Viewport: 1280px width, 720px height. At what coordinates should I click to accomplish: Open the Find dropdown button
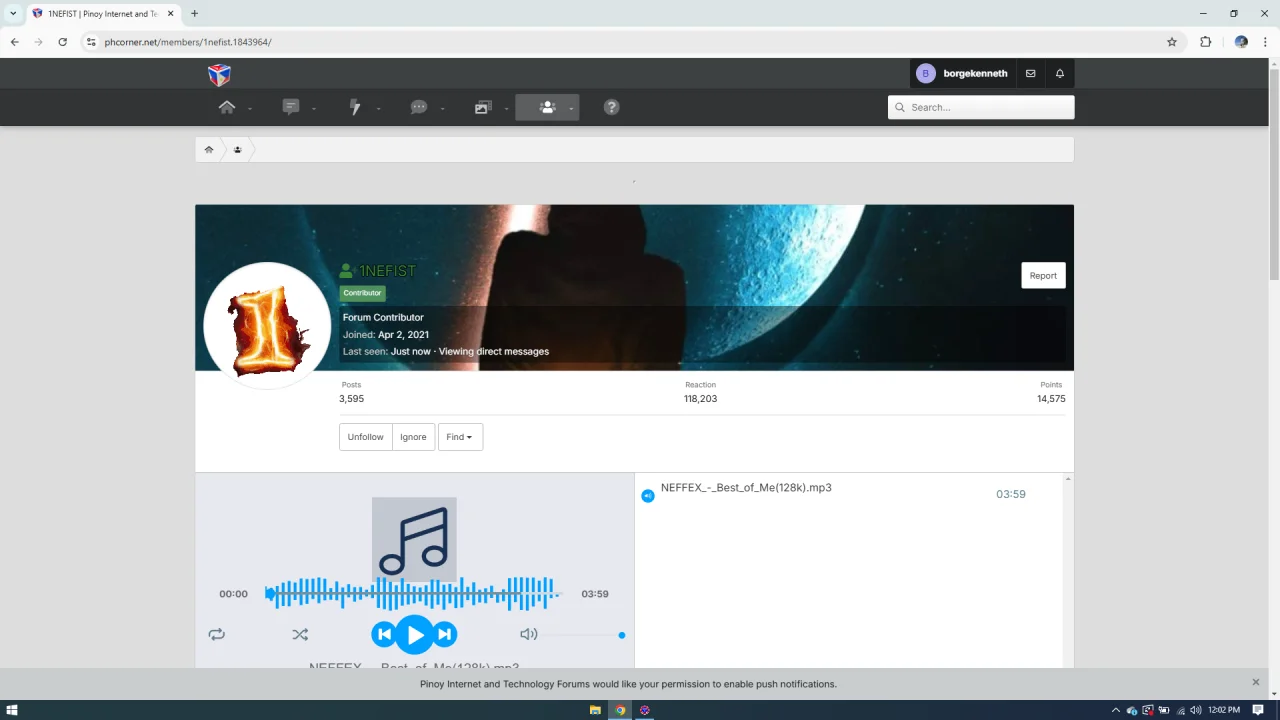point(460,437)
